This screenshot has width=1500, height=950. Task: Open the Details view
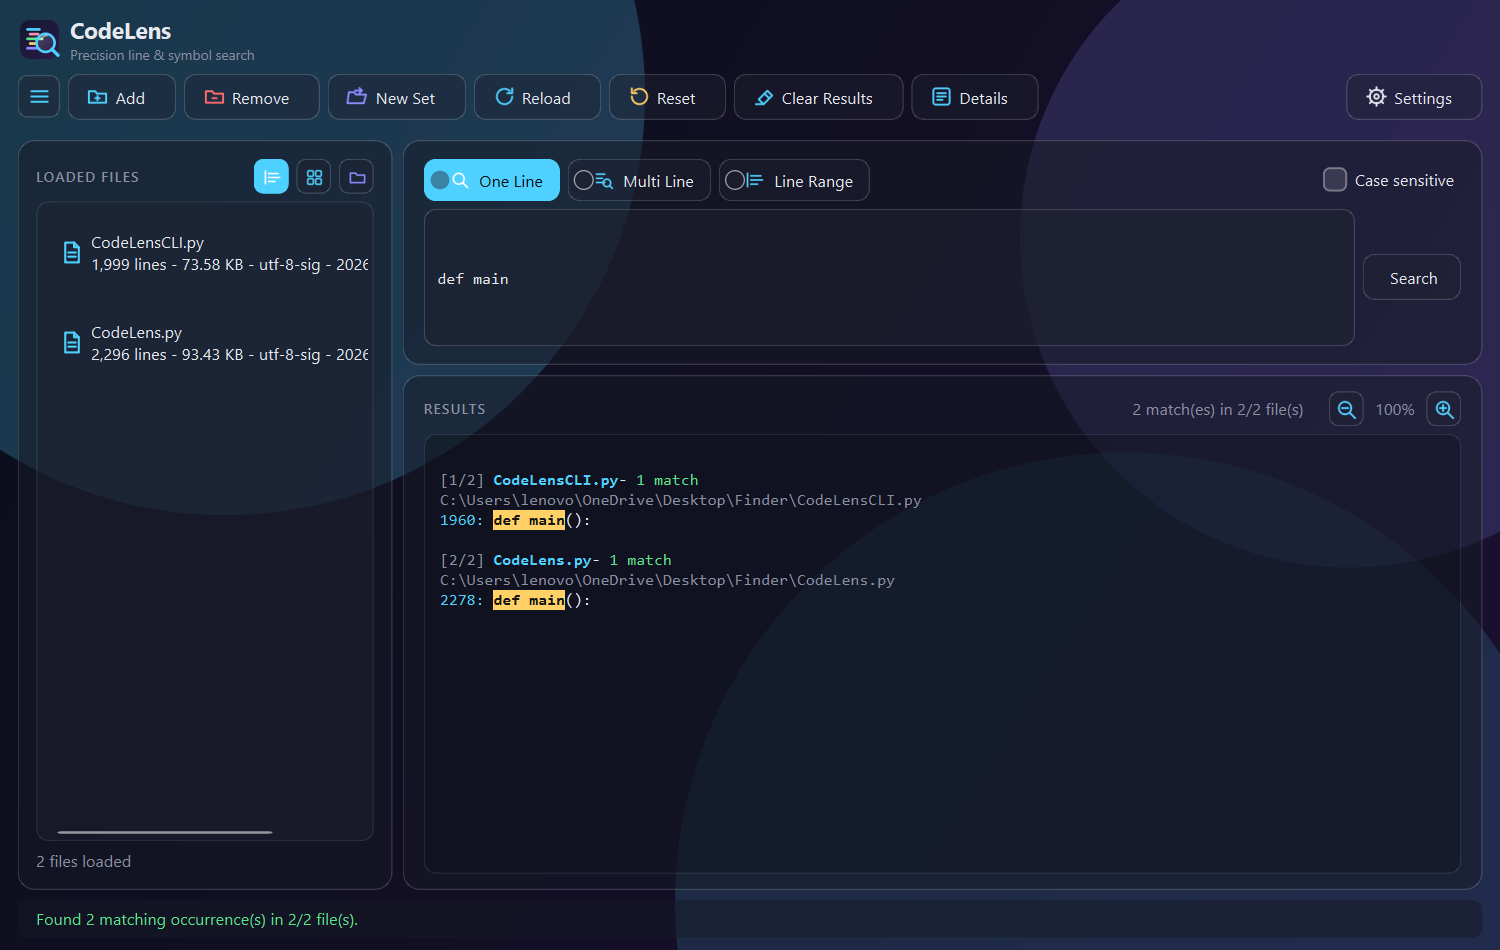975,97
